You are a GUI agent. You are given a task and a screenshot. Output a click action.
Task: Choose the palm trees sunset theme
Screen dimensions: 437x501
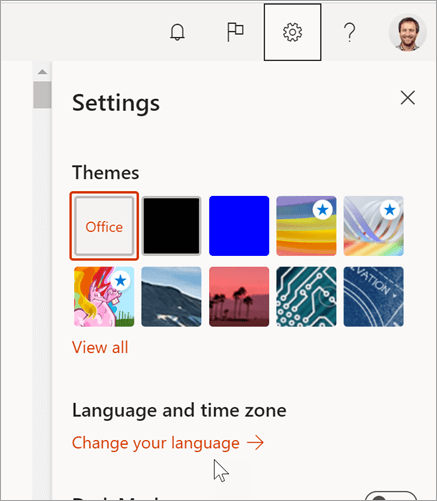(x=239, y=297)
